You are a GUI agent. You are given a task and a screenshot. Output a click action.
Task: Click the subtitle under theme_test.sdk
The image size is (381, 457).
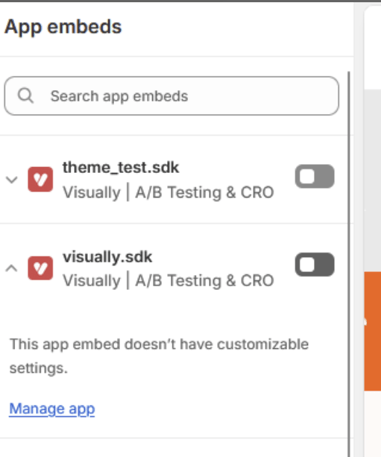[x=168, y=192]
